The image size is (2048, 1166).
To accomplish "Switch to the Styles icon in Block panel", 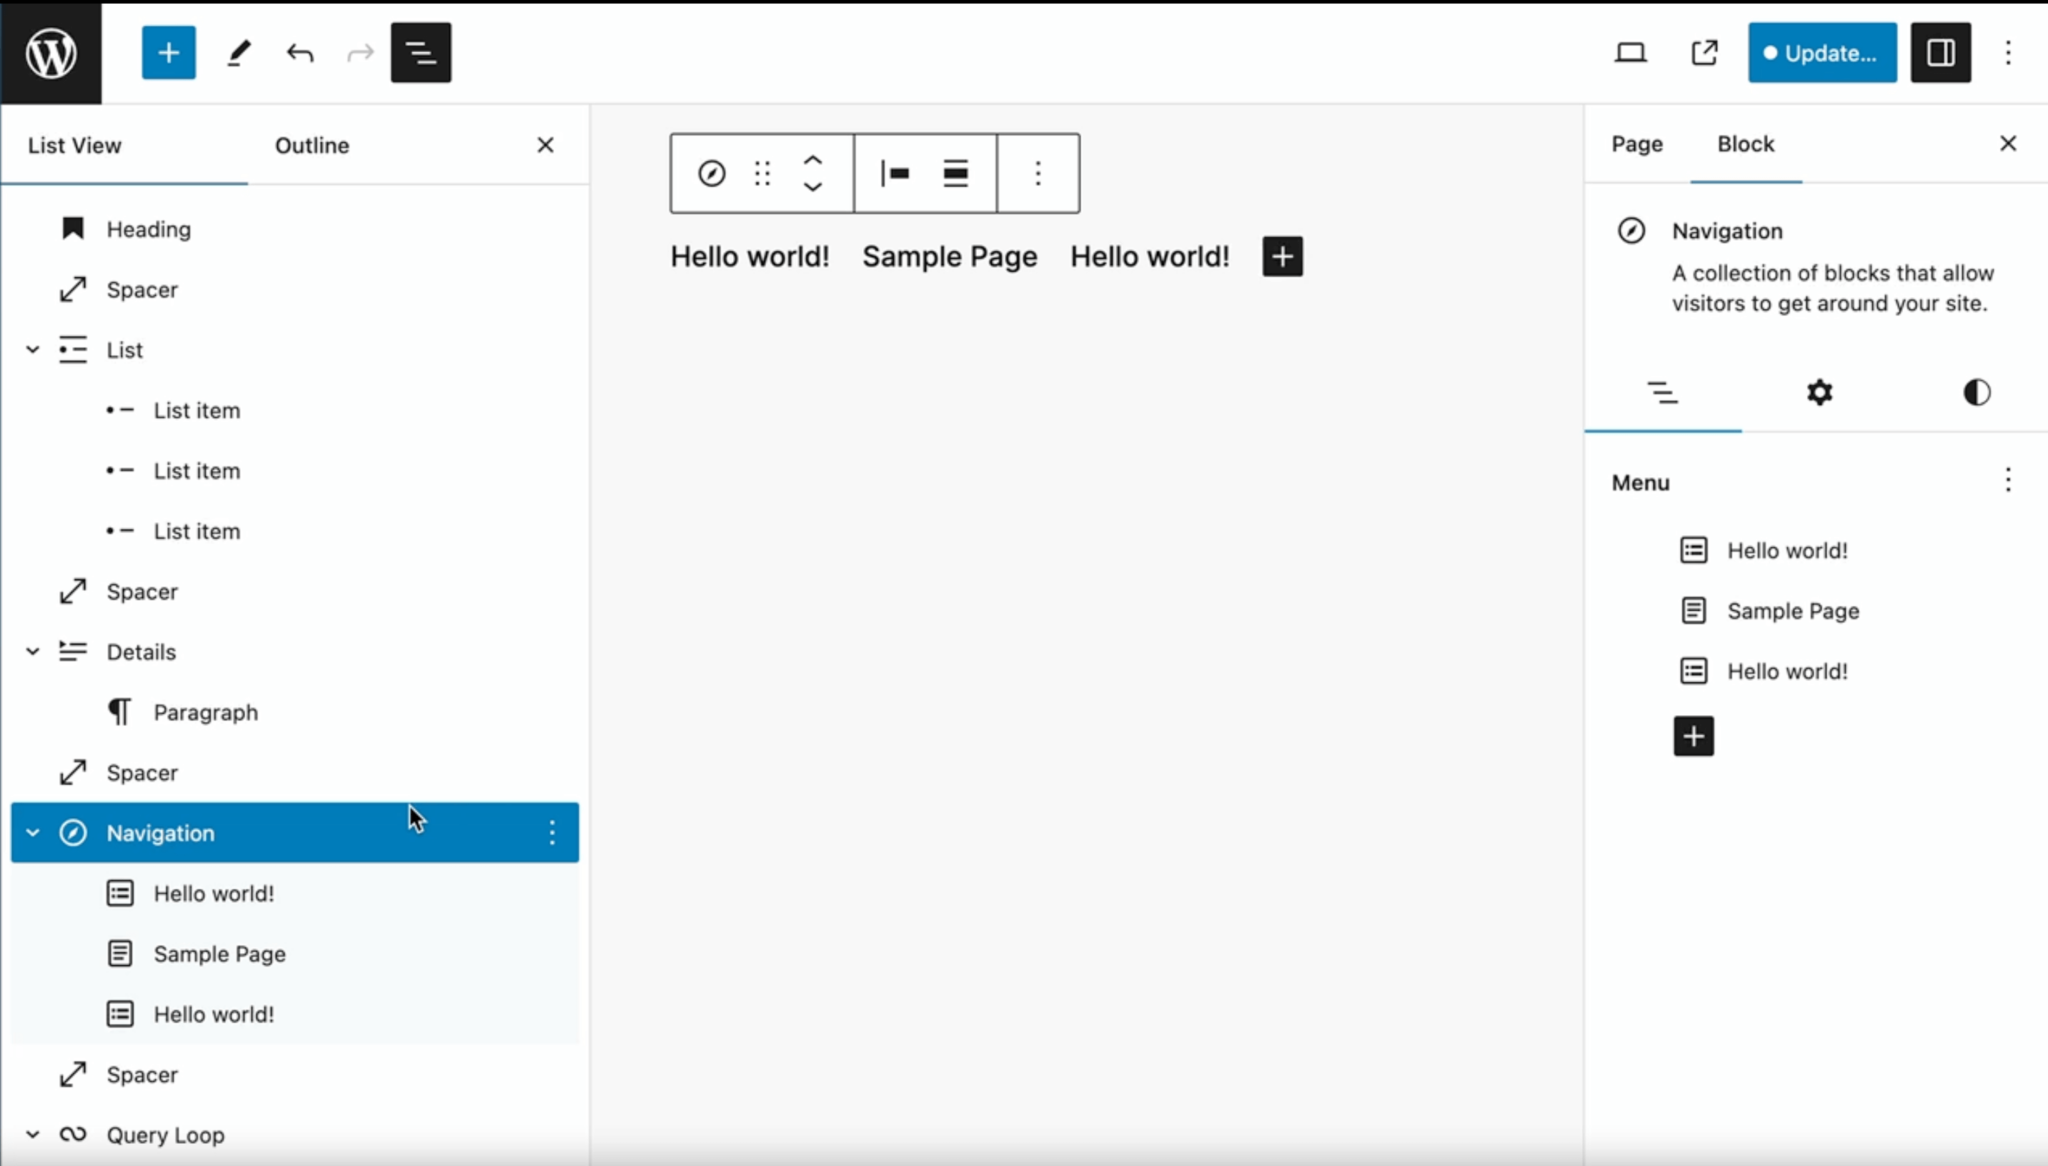I will pos(1977,392).
